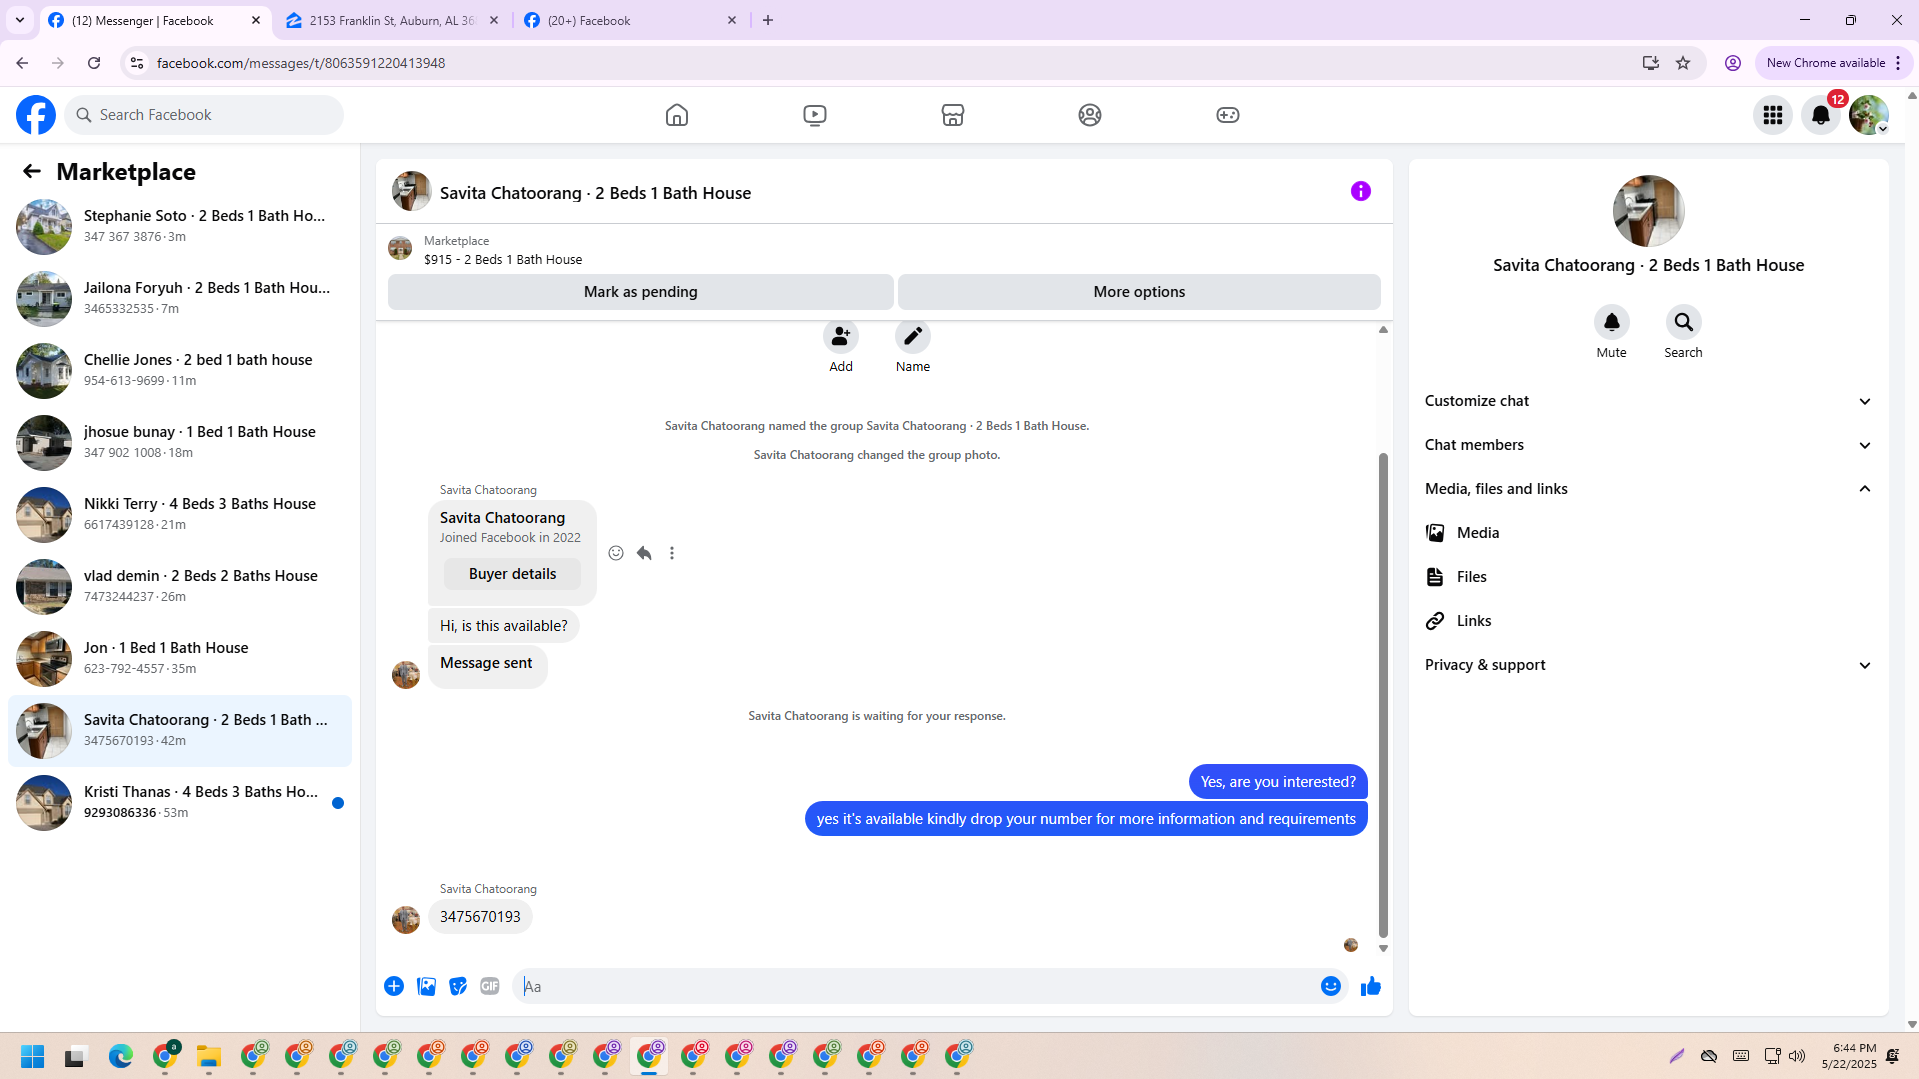Click More options button
Image resolution: width=1919 pixels, height=1079 pixels.
click(x=1139, y=292)
